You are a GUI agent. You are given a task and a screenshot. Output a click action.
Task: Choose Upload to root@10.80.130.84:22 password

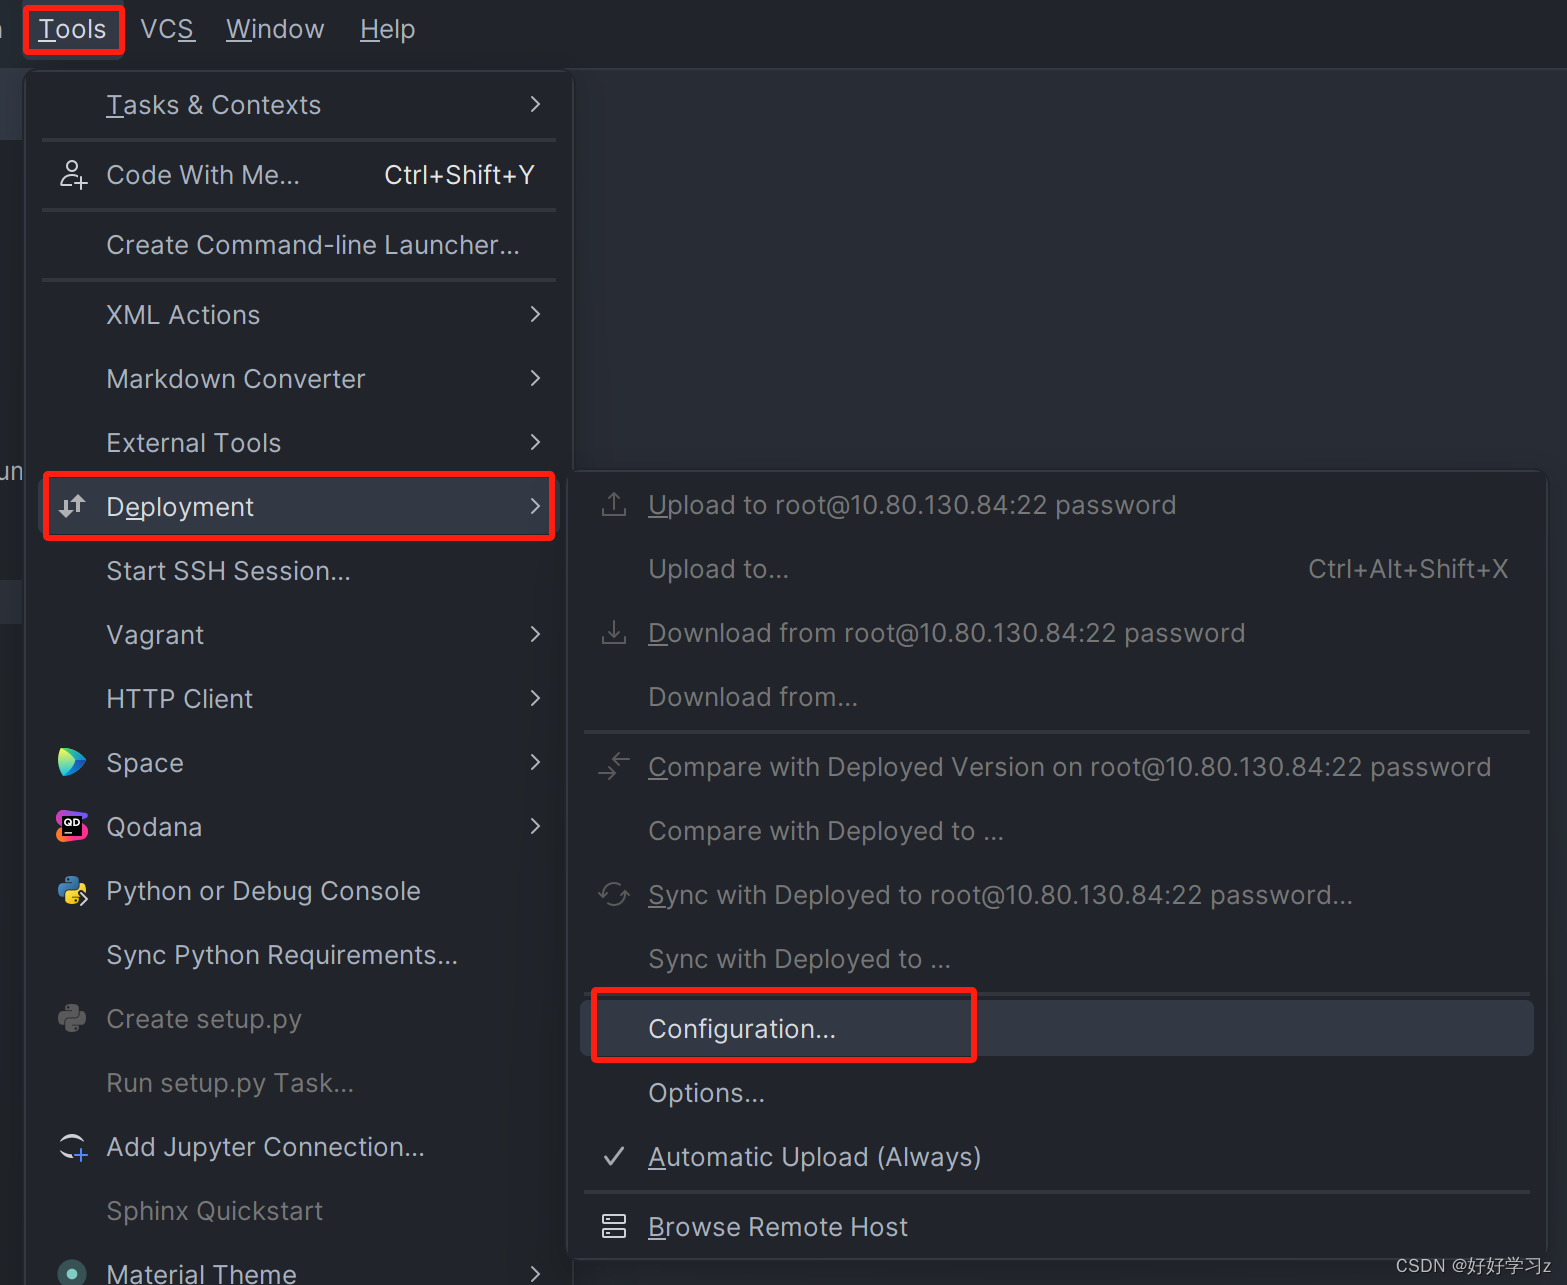(x=1057, y=504)
